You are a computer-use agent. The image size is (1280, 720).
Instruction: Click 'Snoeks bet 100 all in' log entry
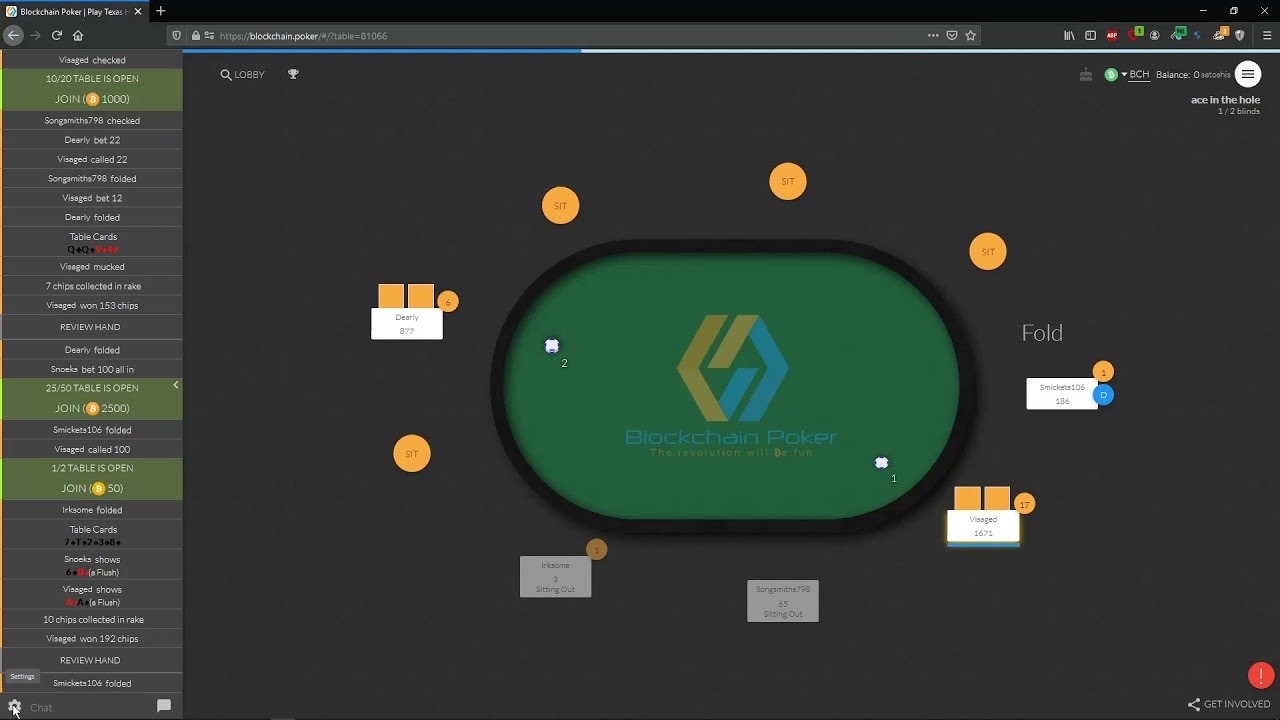pyautogui.click(x=92, y=369)
